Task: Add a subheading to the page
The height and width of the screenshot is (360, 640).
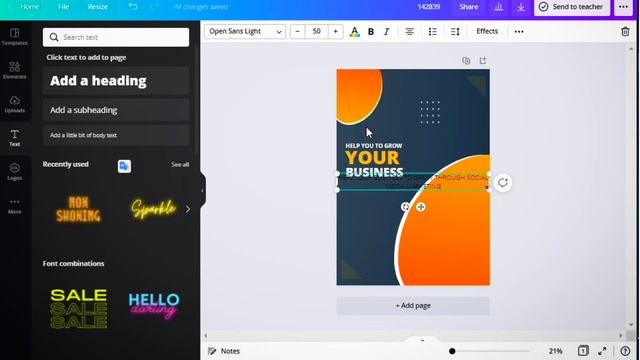Action: 116,110
